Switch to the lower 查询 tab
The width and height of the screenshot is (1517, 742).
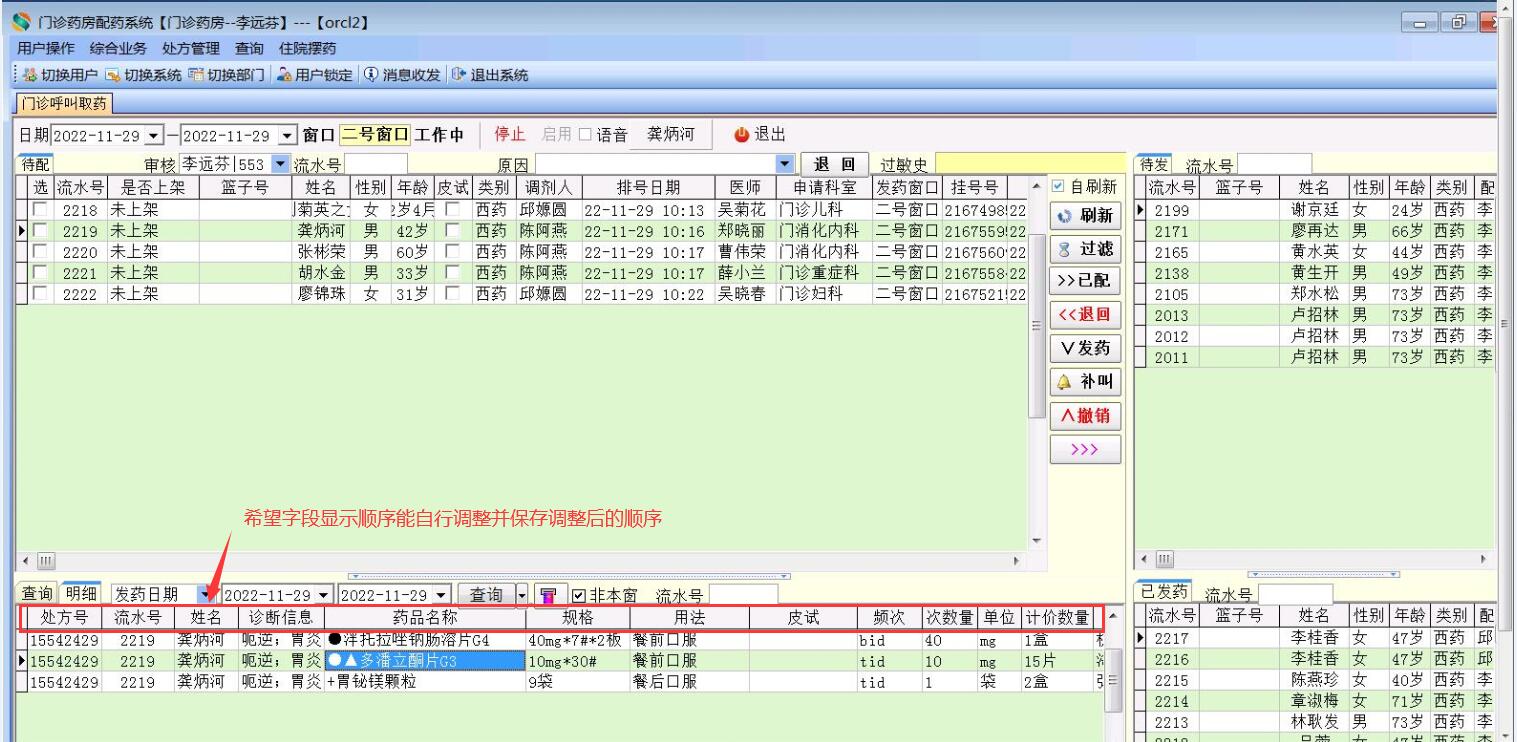38,594
